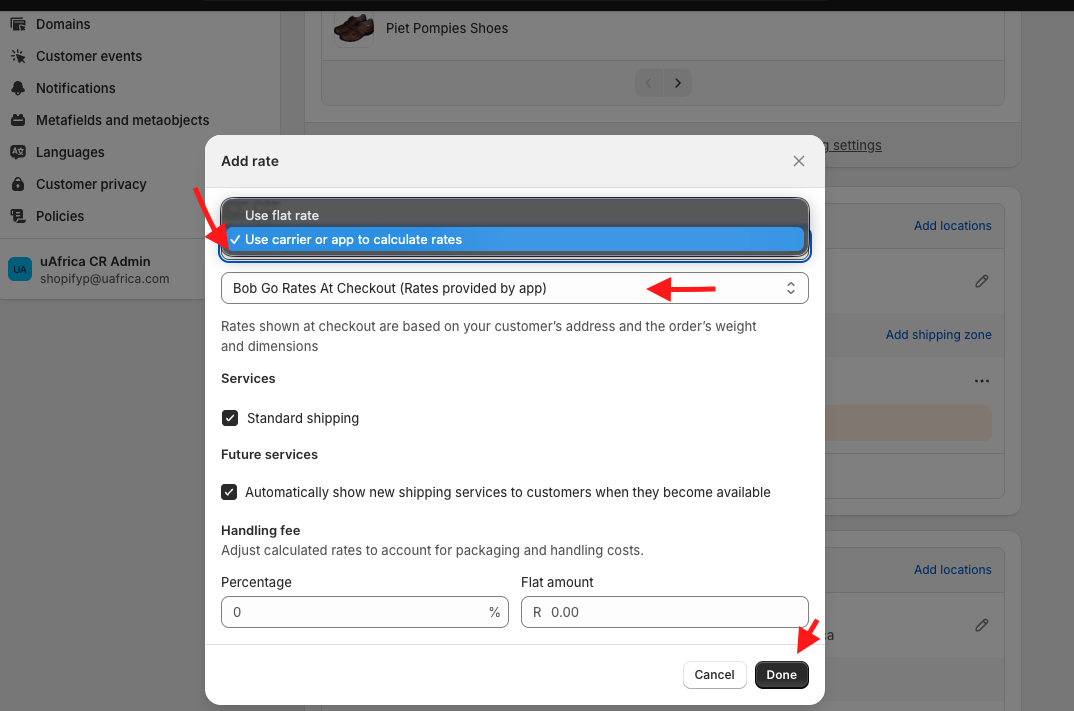This screenshot has width=1074, height=711.
Task: Click the Metafields and metaobjects icon
Action: click(x=17, y=120)
